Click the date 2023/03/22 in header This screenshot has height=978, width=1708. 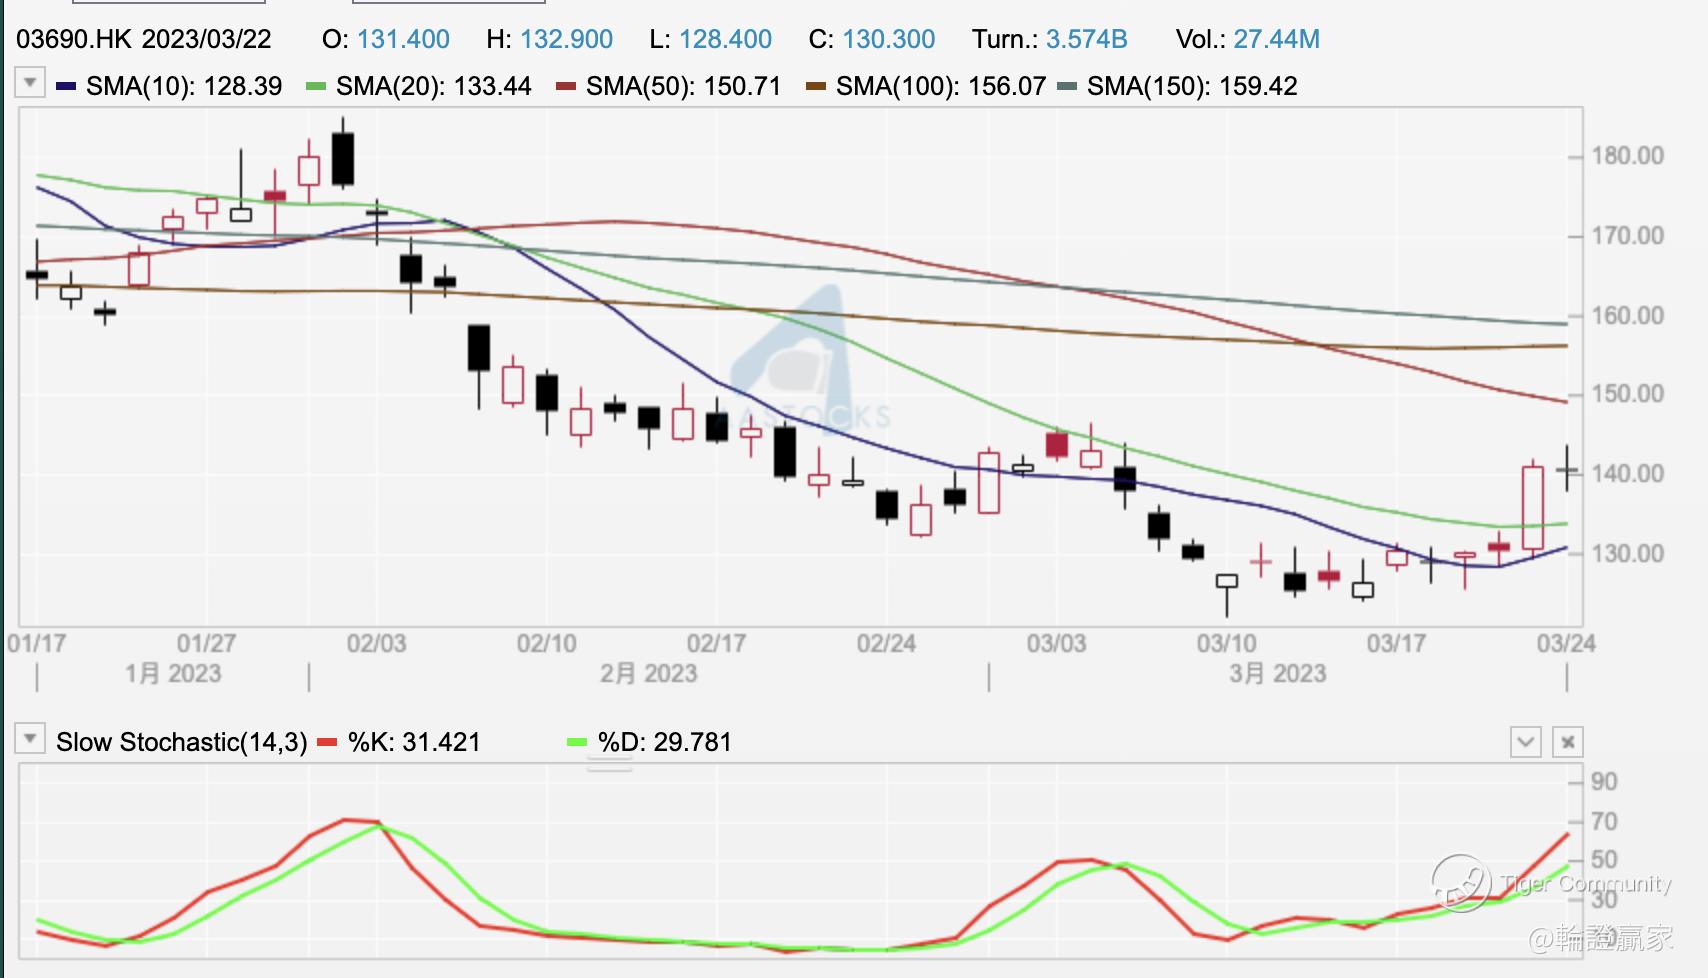[x=206, y=39]
